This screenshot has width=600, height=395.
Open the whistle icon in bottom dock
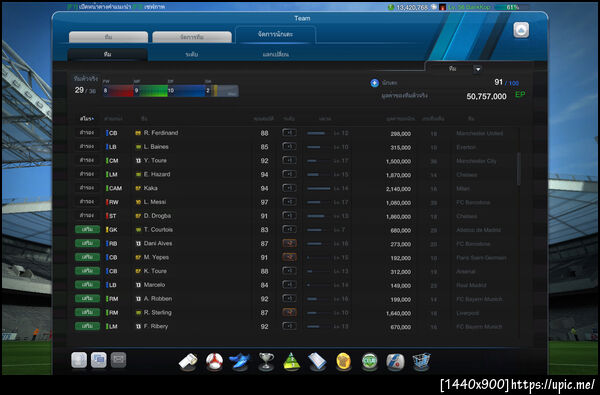[x=188, y=361]
